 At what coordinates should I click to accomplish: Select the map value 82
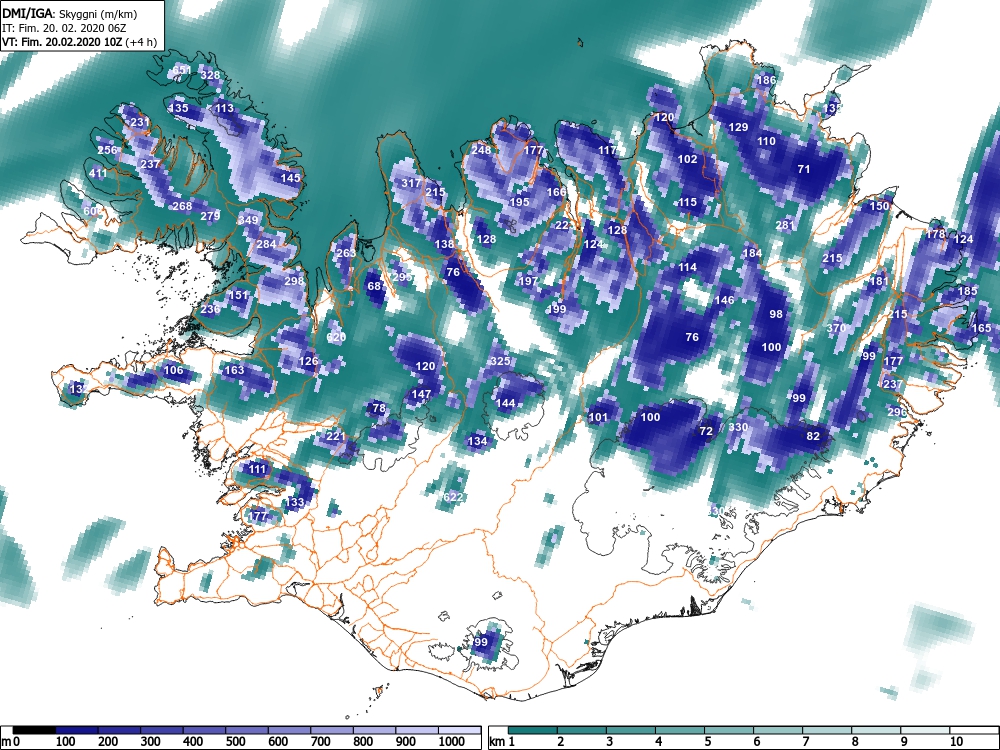(x=813, y=436)
